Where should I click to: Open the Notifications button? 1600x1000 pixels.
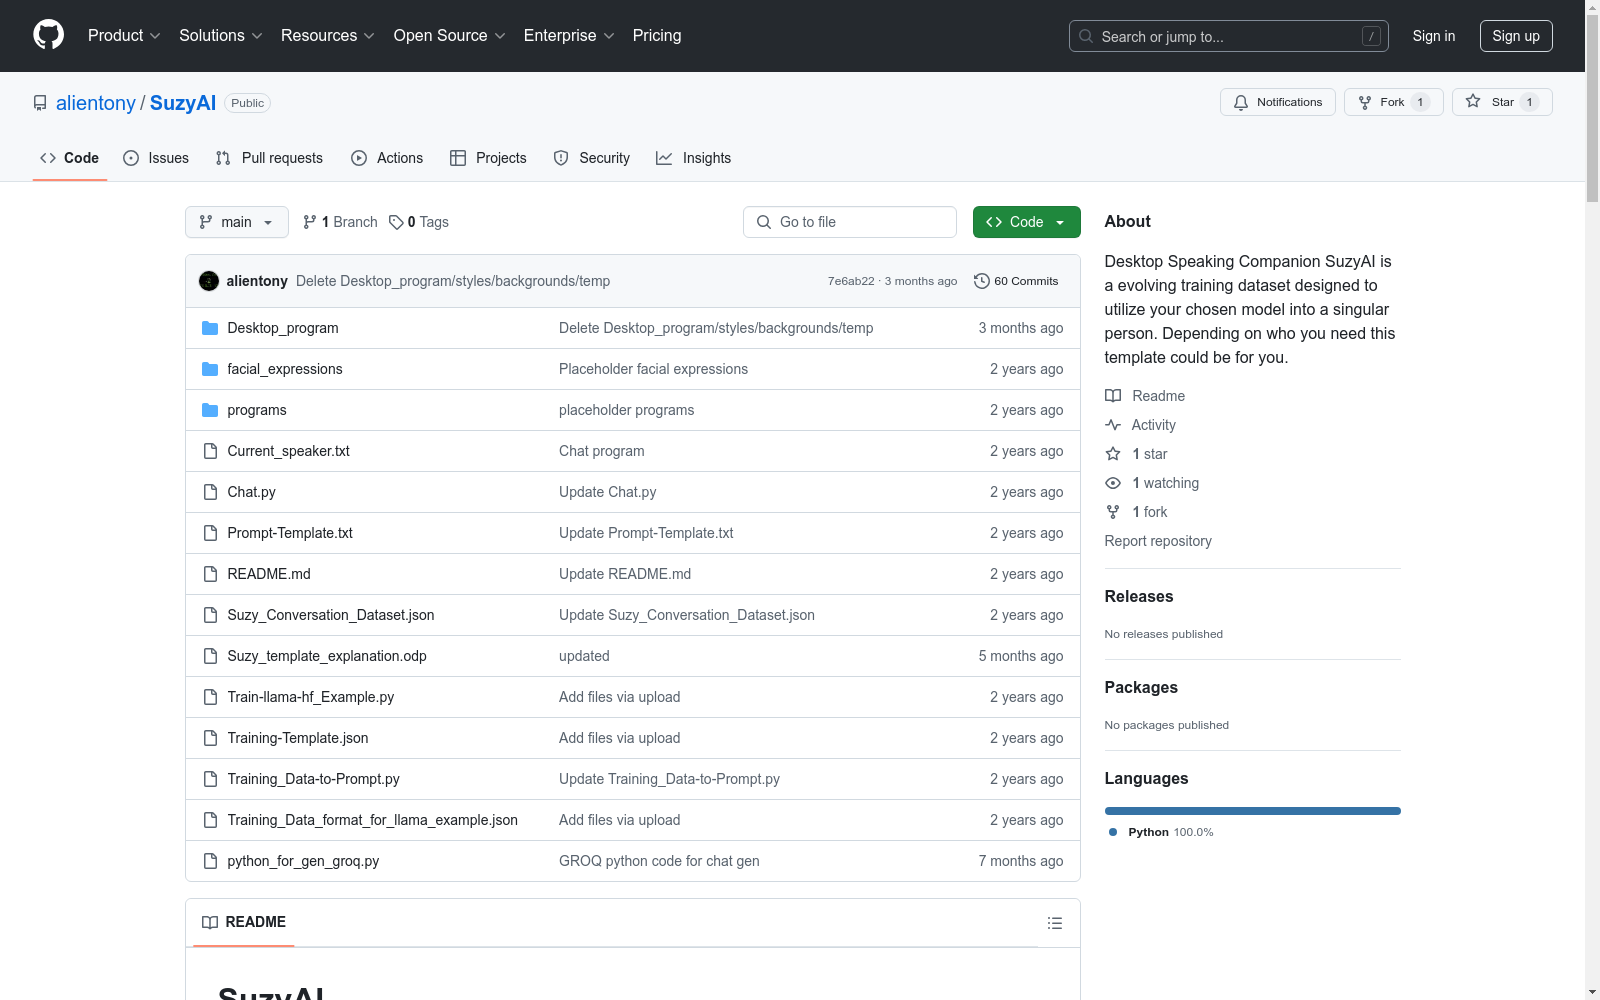click(x=1278, y=102)
